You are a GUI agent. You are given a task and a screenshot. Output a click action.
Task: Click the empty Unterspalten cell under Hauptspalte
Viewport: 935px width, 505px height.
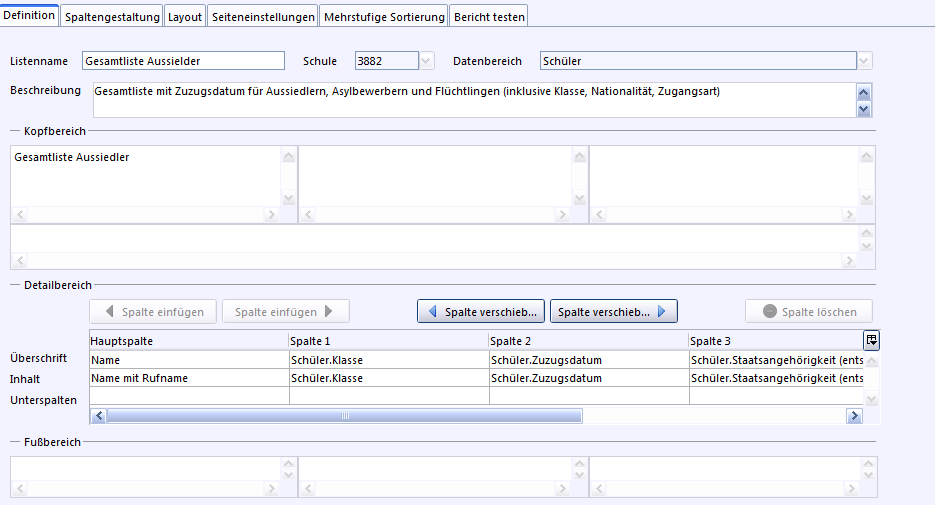tap(189, 396)
